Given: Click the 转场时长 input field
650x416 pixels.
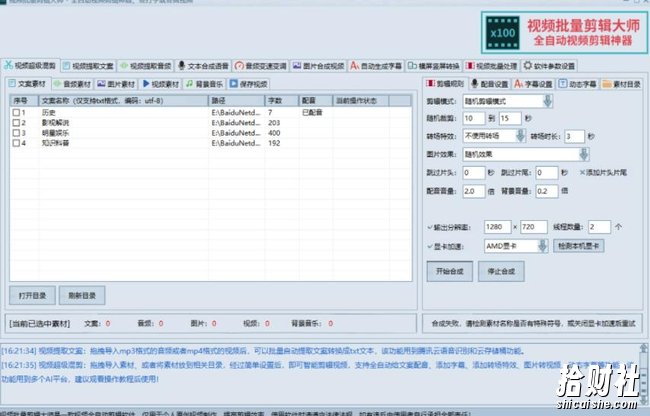Looking at the screenshot, I should pyautogui.click(x=575, y=136).
